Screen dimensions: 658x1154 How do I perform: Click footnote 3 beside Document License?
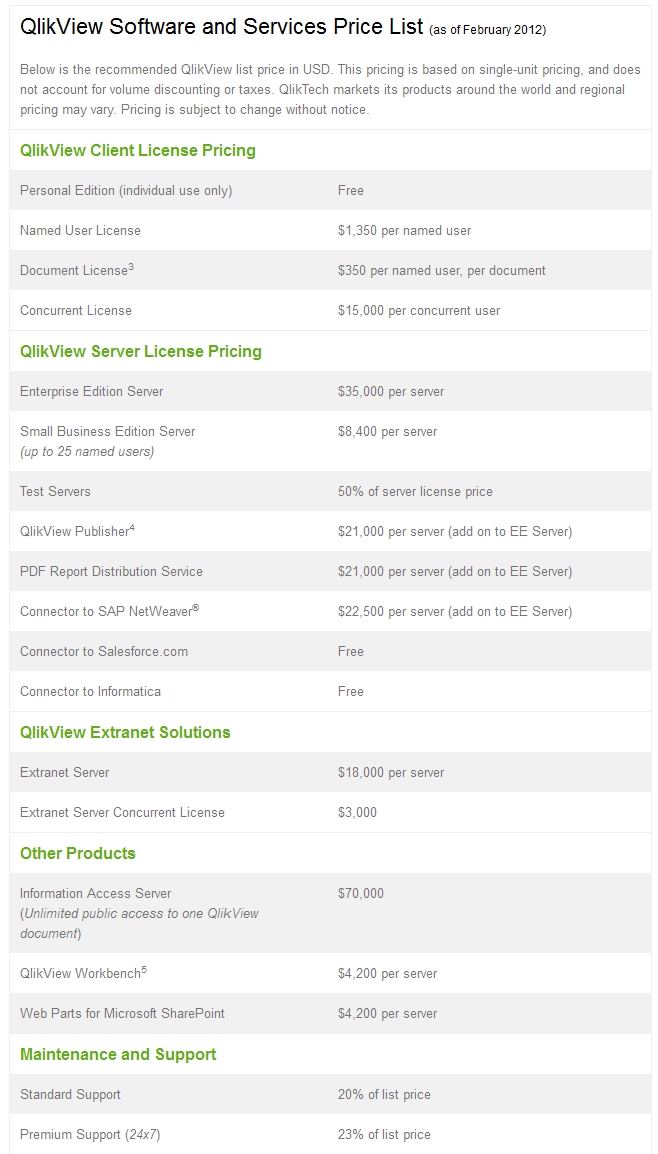point(131,267)
